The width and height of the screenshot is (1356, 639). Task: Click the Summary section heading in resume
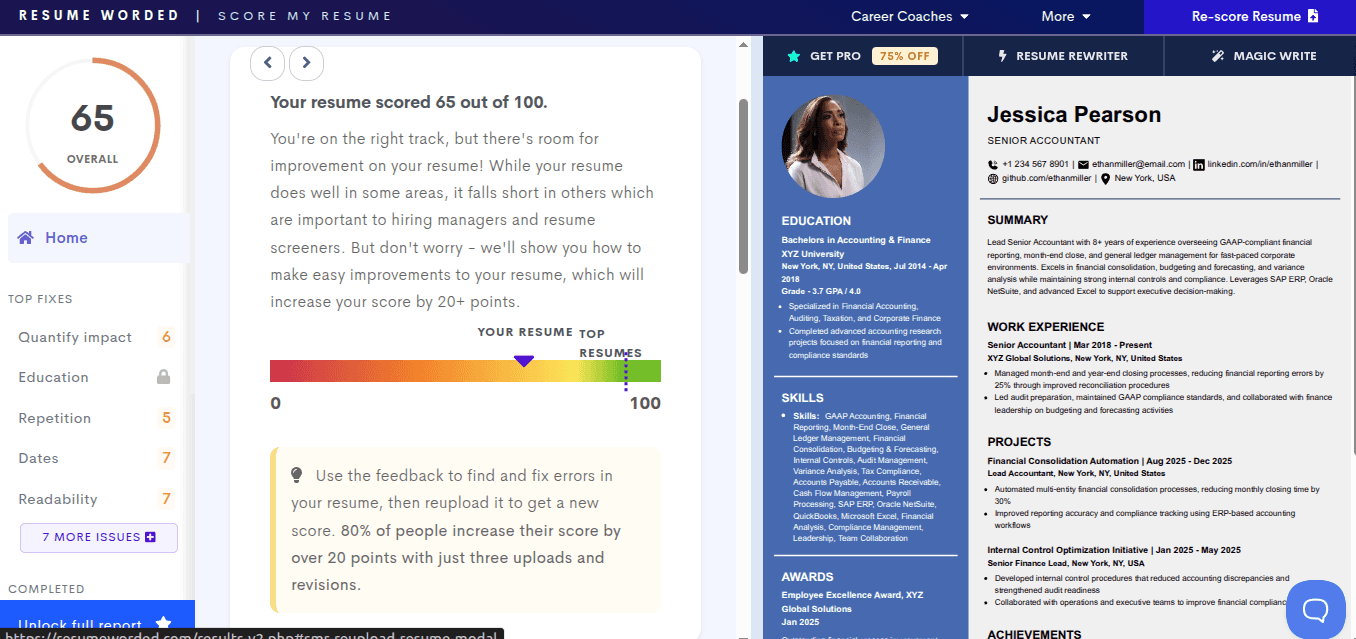1017,220
